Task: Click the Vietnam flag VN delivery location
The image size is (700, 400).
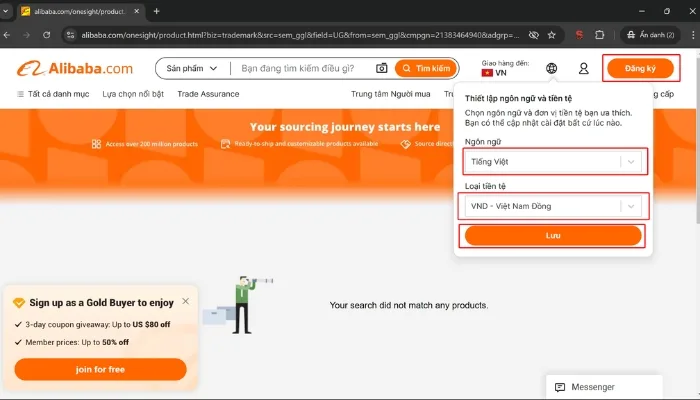Action: [x=494, y=73]
